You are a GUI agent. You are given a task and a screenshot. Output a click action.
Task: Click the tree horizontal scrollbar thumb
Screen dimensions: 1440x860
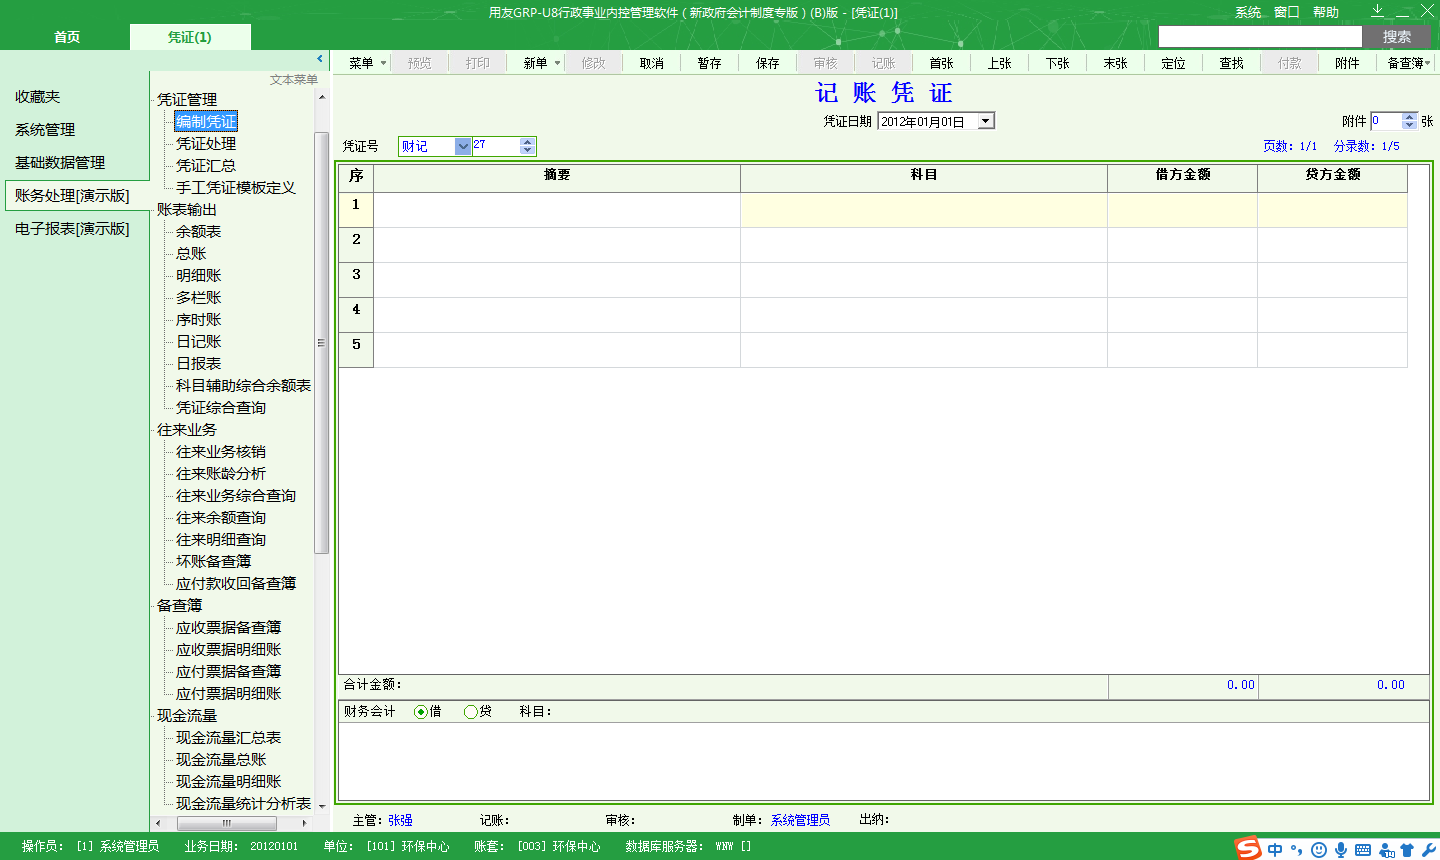tap(227, 823)
